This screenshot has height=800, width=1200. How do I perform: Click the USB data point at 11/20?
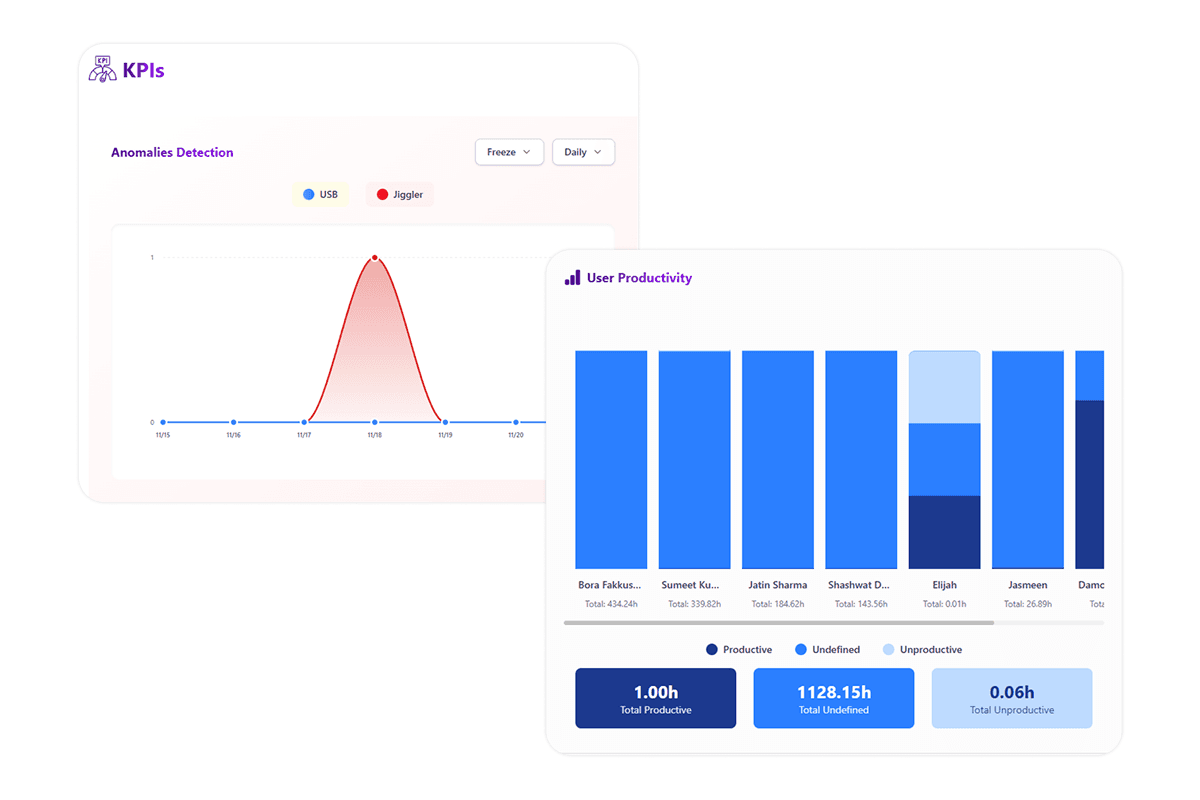click(516, 422)
